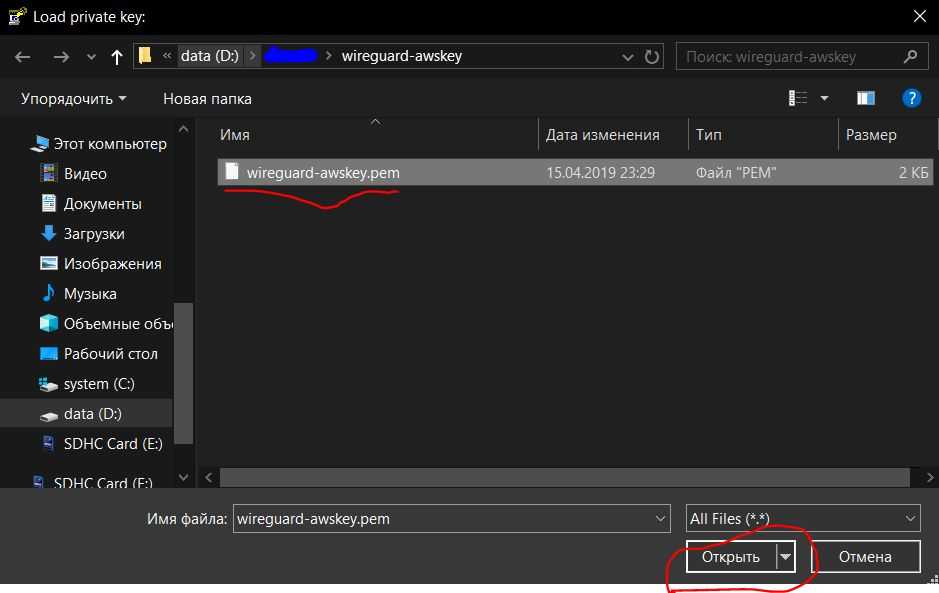Open system (C:) drive in sidebar

point(98,383)
